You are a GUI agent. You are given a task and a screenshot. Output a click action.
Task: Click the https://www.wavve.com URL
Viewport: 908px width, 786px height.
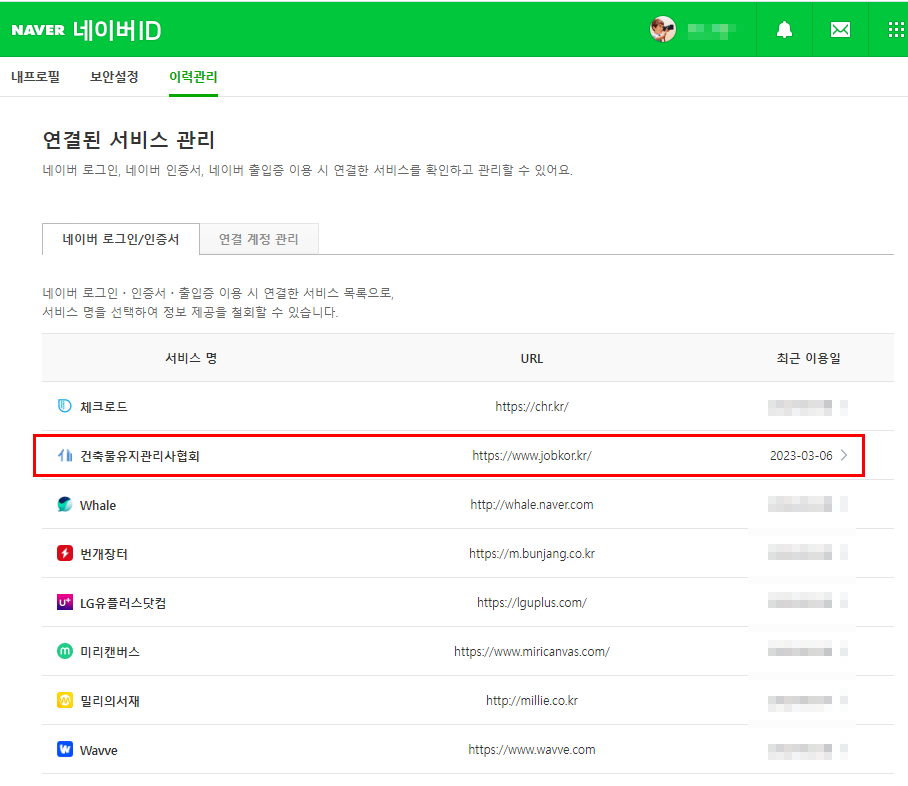click(532, 750)
